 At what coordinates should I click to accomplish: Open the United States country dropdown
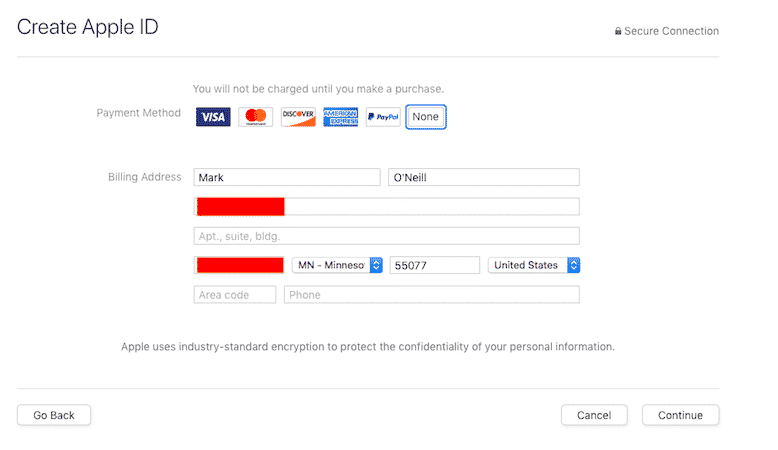click(534, 265)
